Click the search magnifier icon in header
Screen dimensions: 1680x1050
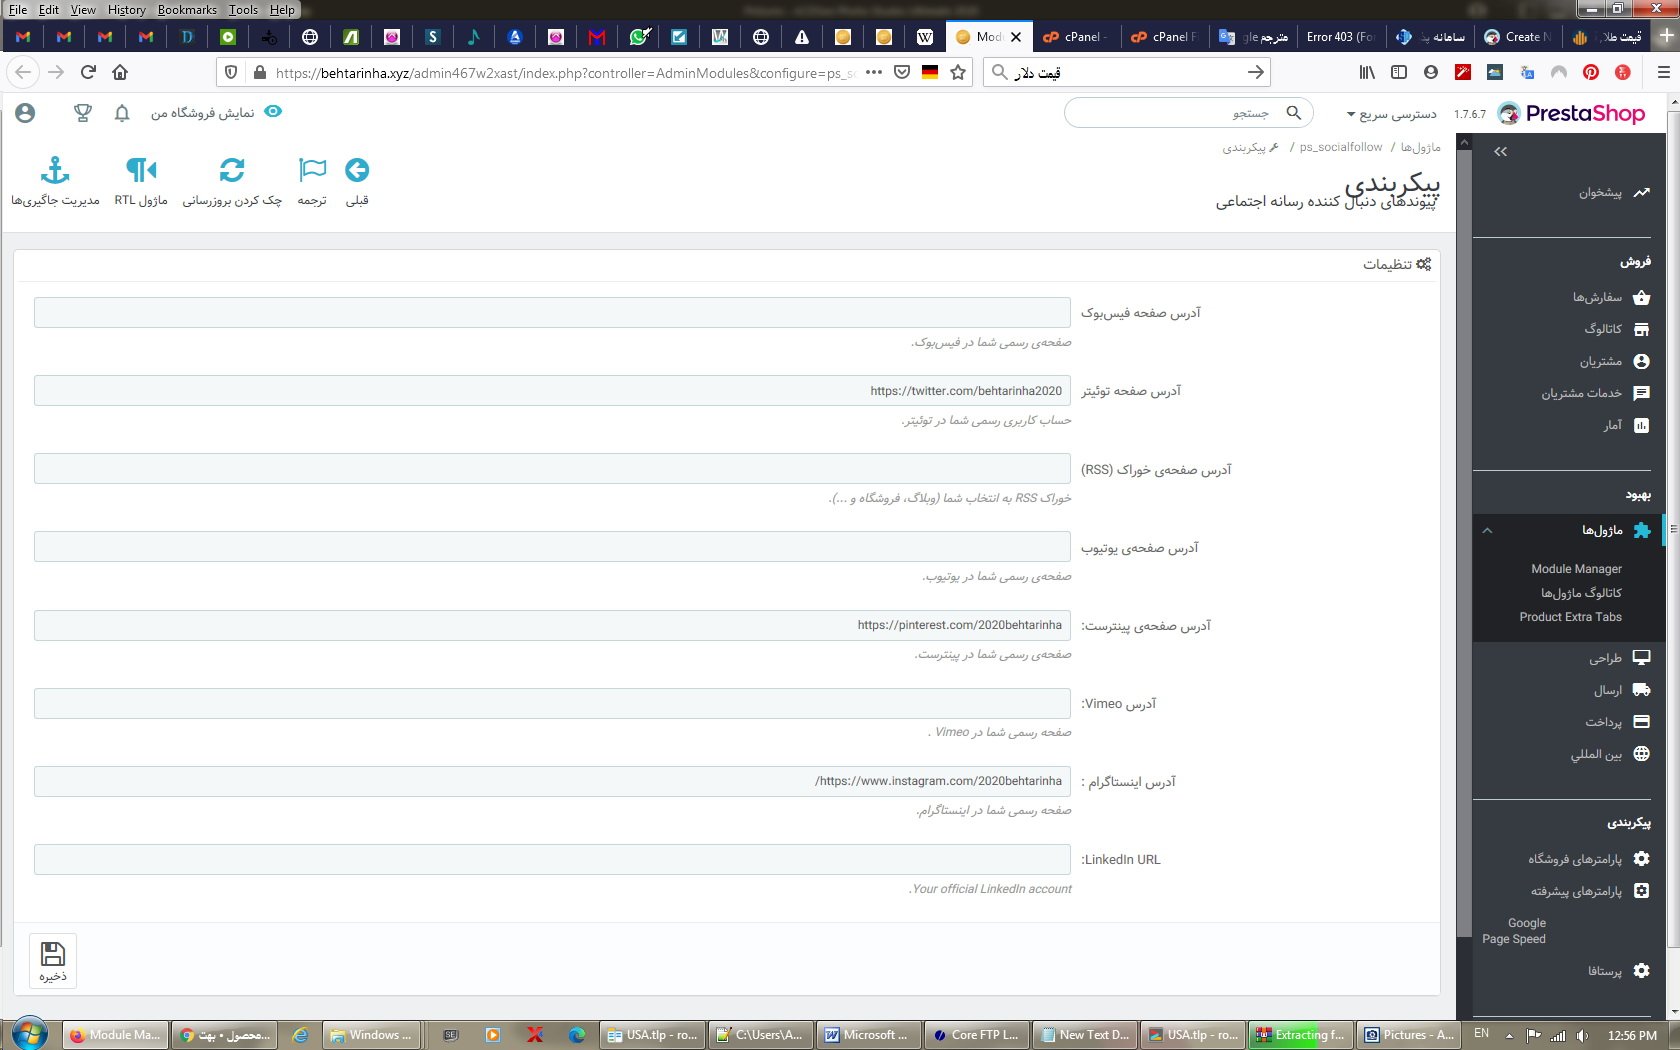(1293, 113)
